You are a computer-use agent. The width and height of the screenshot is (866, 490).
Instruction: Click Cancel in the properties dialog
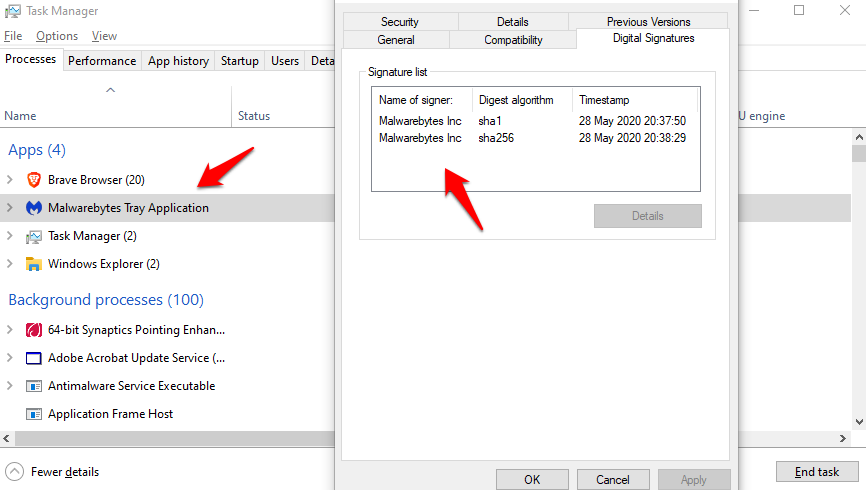[612, 480]
